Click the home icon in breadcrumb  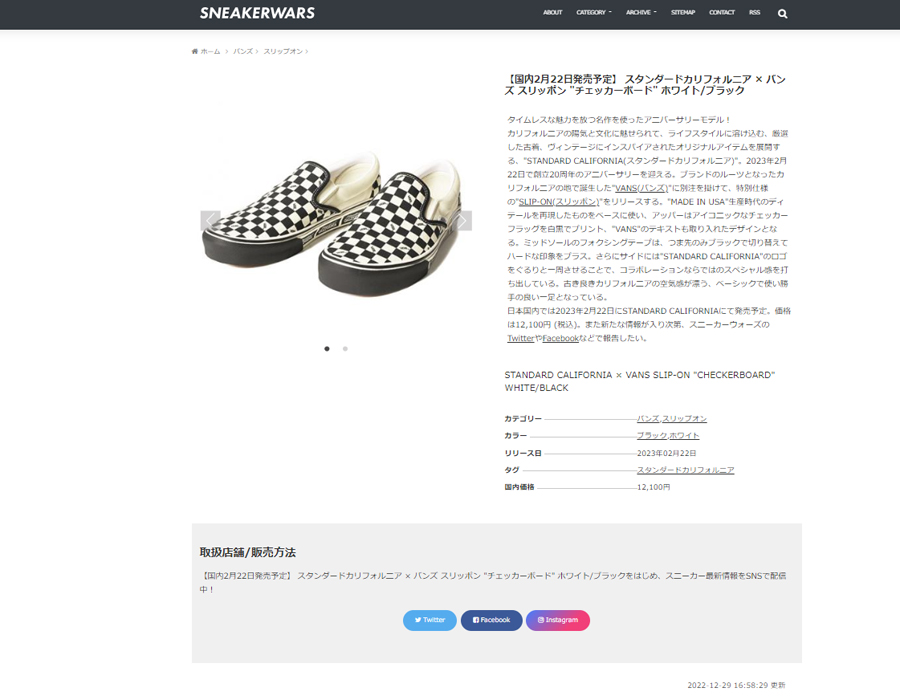(x=195, y=52)
